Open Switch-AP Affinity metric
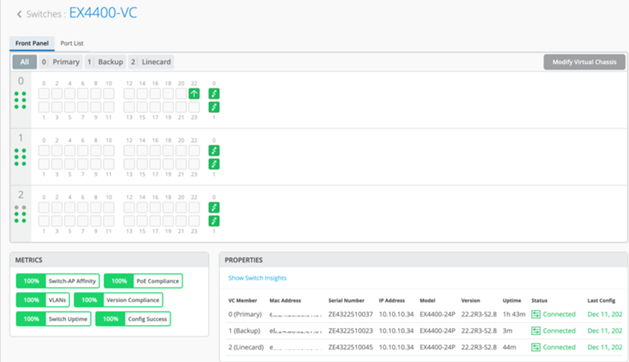The height and width of the screenshot is (362, 629). (58, 281)
